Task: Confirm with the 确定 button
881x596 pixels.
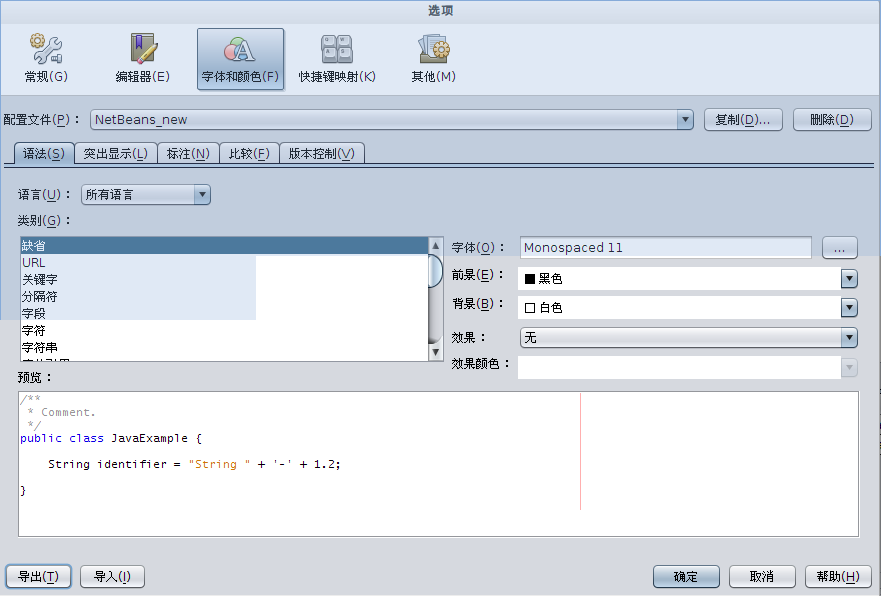Action: (x=686, y=576)
